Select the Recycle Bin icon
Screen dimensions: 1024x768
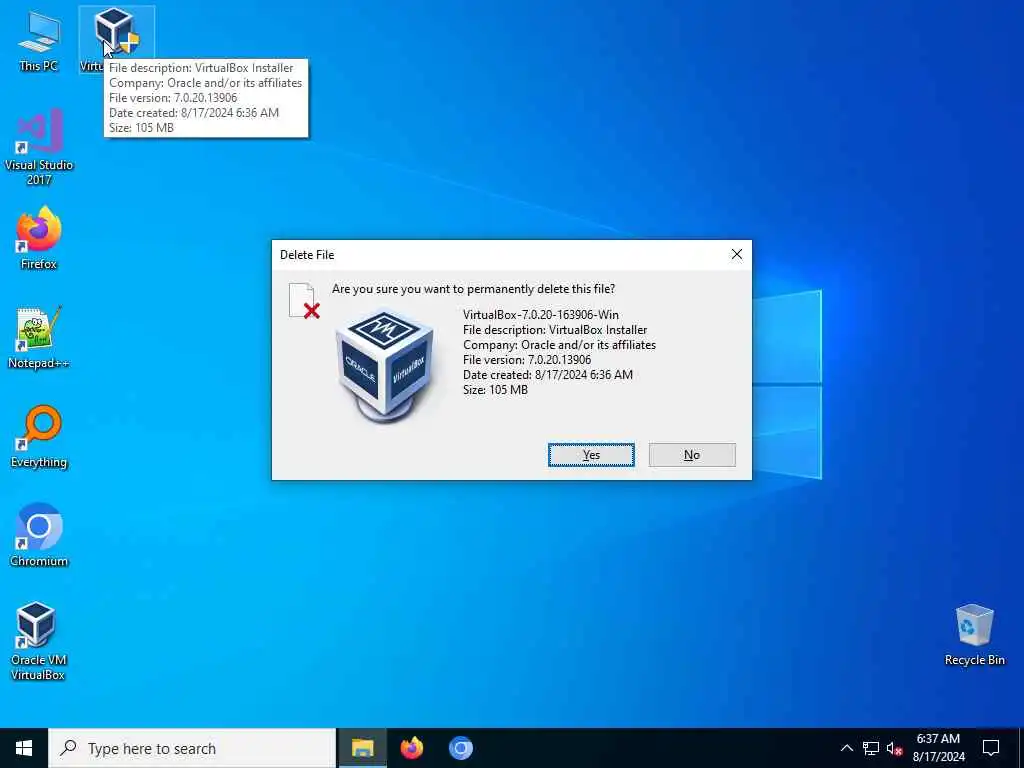click(x=974, y=635)
